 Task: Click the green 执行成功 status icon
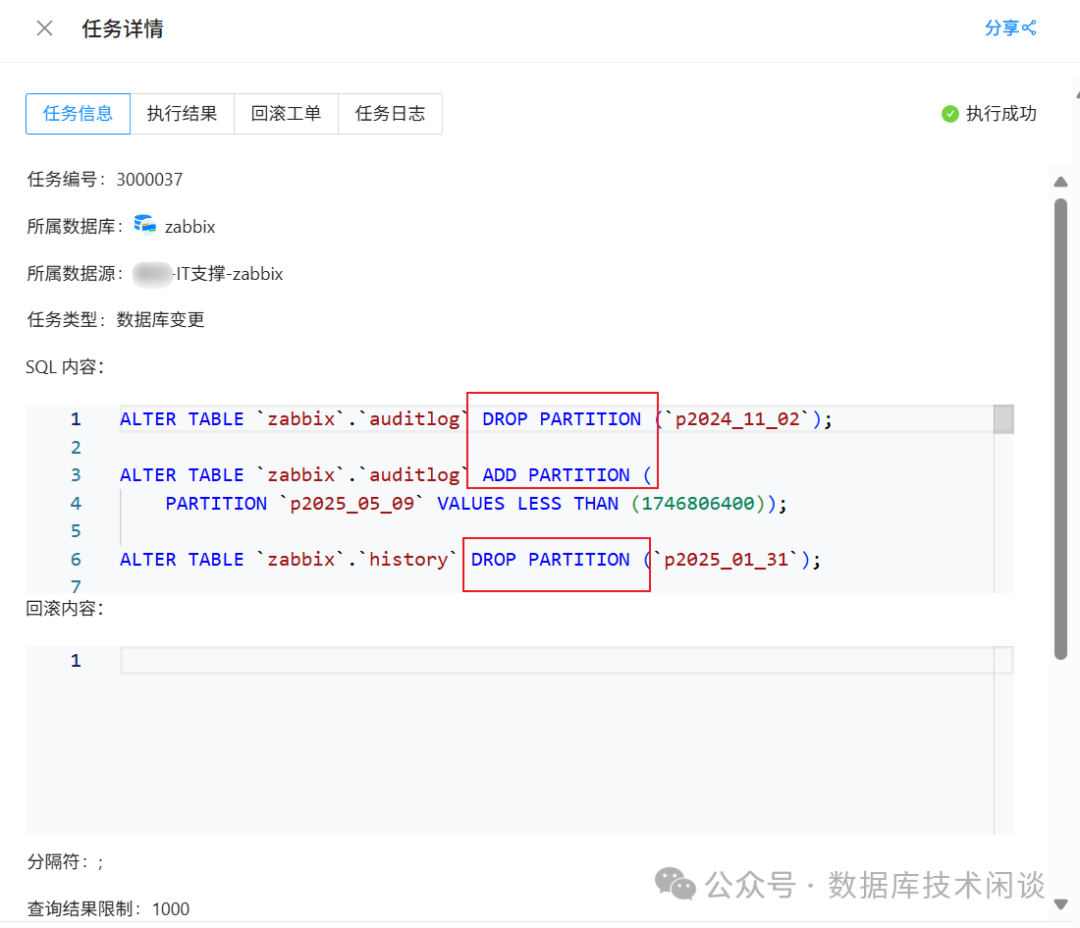tap(950, 114)
